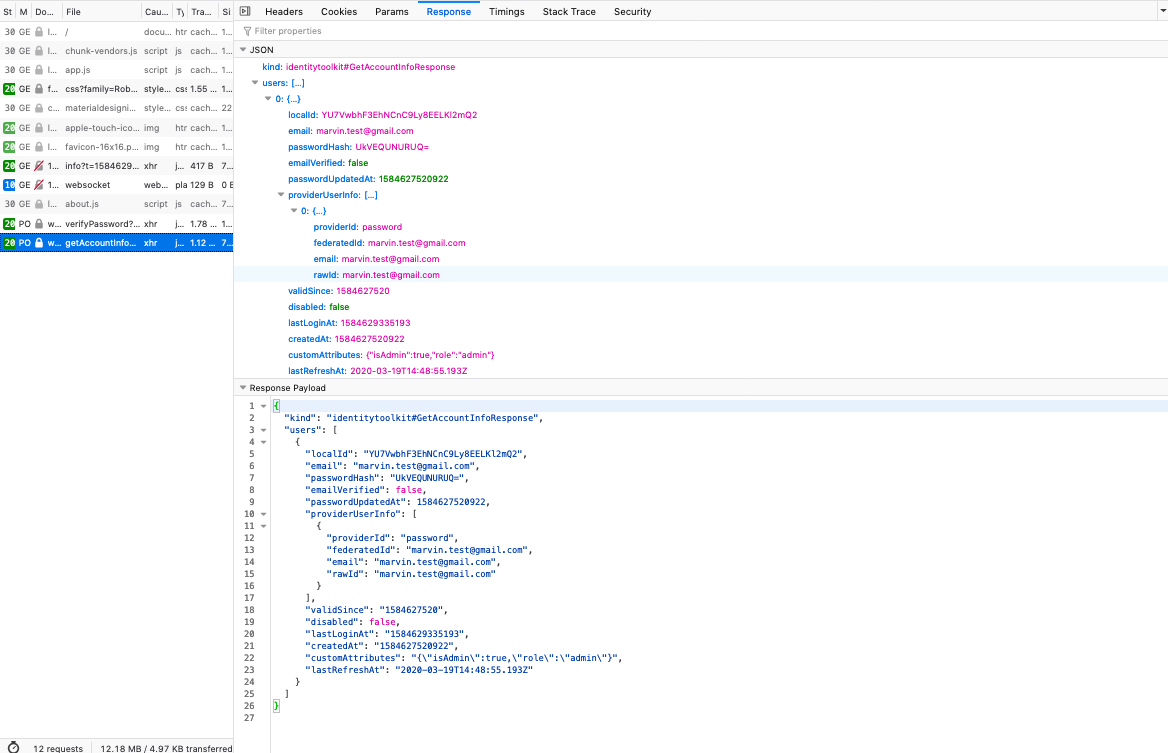Image resolution: width=1168 pixels, height=753 pixels.
Task: Open the Stack Trace tab
Action: pyautogui.click(x=569, y=11)
